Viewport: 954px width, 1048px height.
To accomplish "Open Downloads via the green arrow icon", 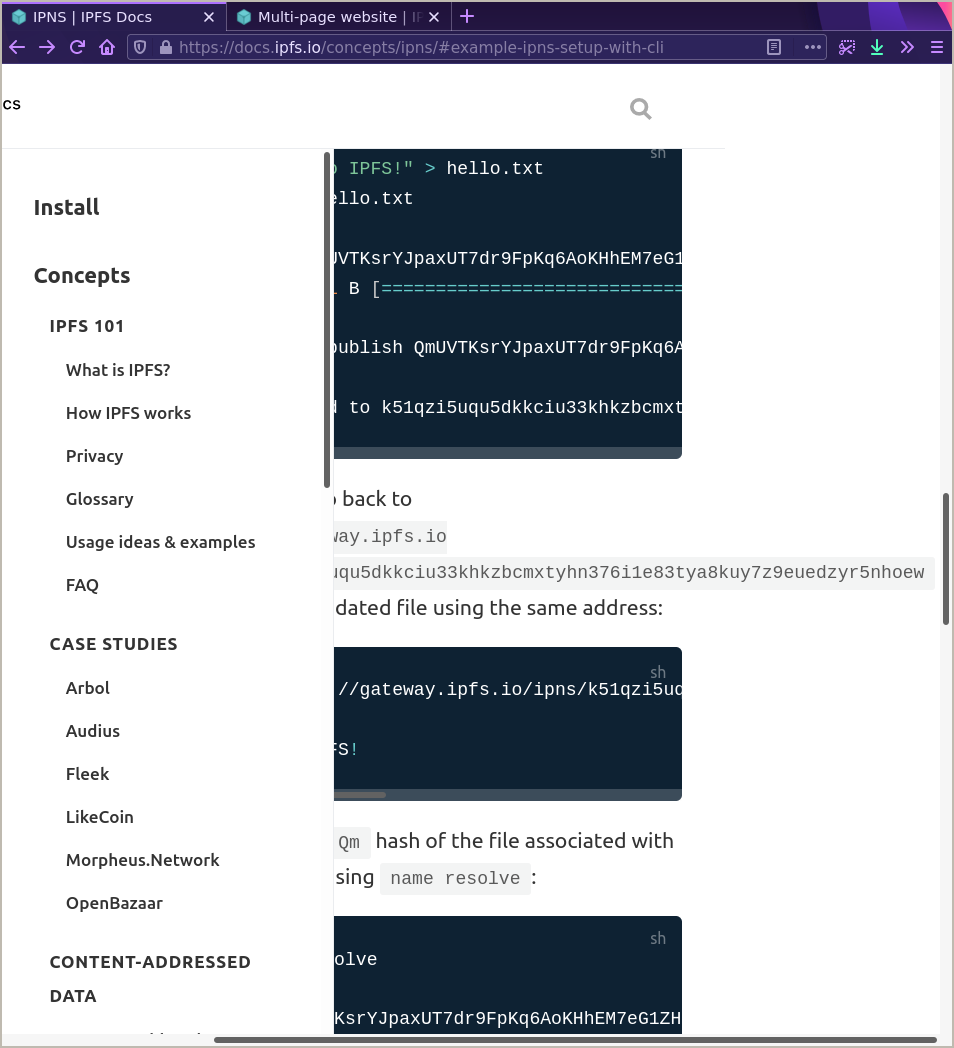I will point(877,47).
